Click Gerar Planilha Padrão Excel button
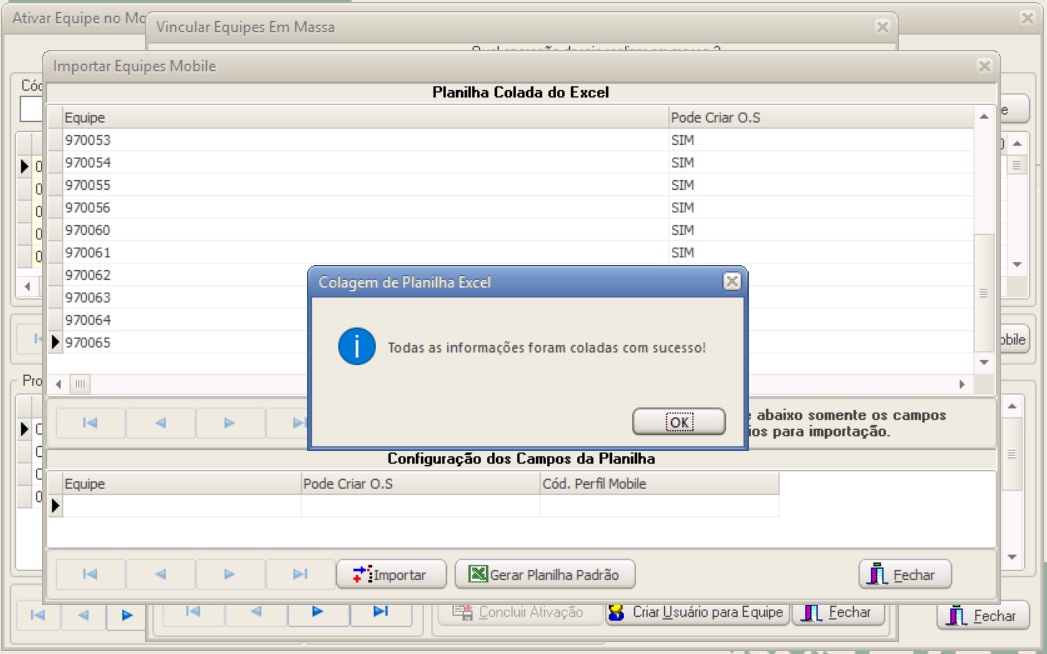The height and width of the screenshot is (654, 1047). point(544,575)
